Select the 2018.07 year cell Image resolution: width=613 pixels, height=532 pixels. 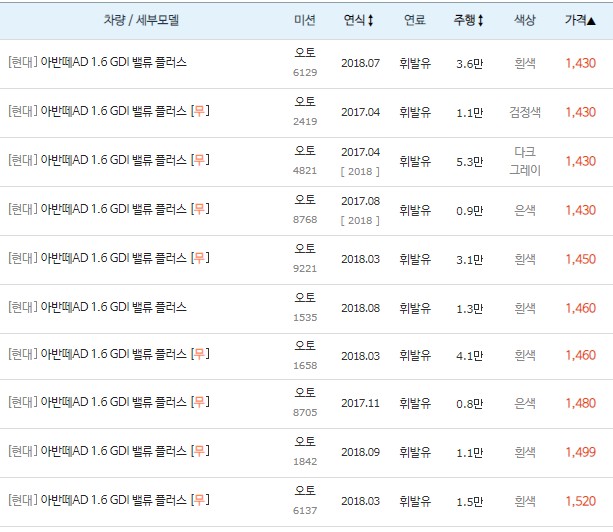click(360, 63)
